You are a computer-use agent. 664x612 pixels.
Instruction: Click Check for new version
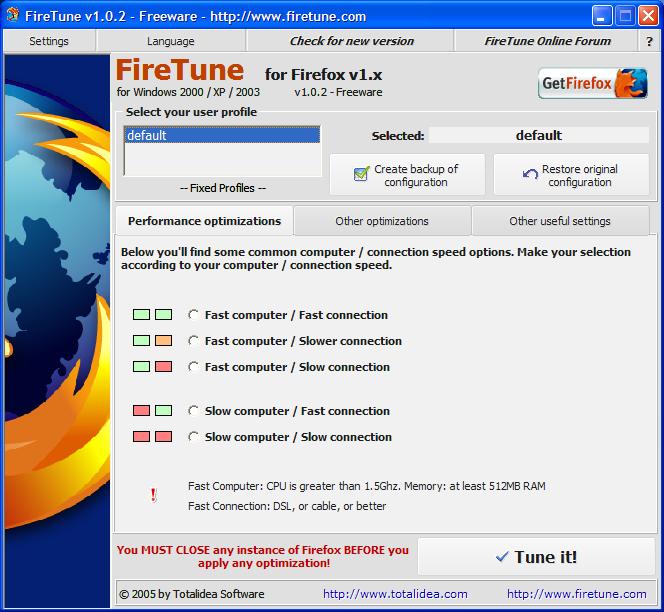pos(351,41)
